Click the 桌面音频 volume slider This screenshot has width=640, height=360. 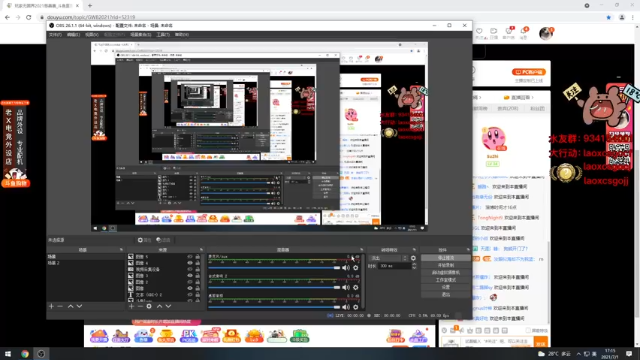click(x=274, y=307)
